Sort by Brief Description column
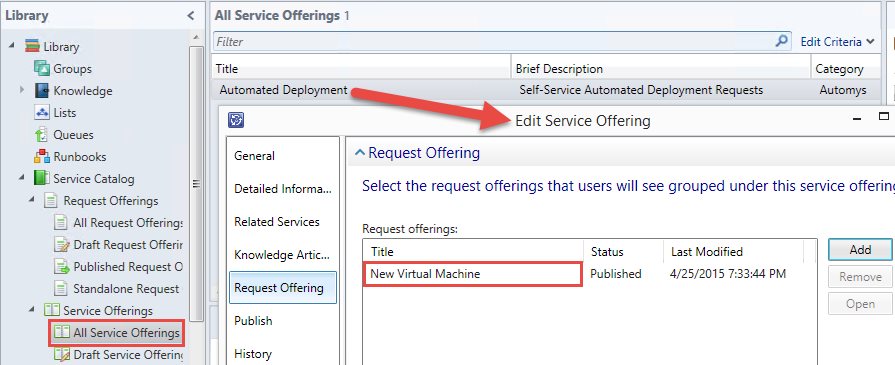Image resolution: width=895 pixels, height=365 pixels. coord(660,69)
